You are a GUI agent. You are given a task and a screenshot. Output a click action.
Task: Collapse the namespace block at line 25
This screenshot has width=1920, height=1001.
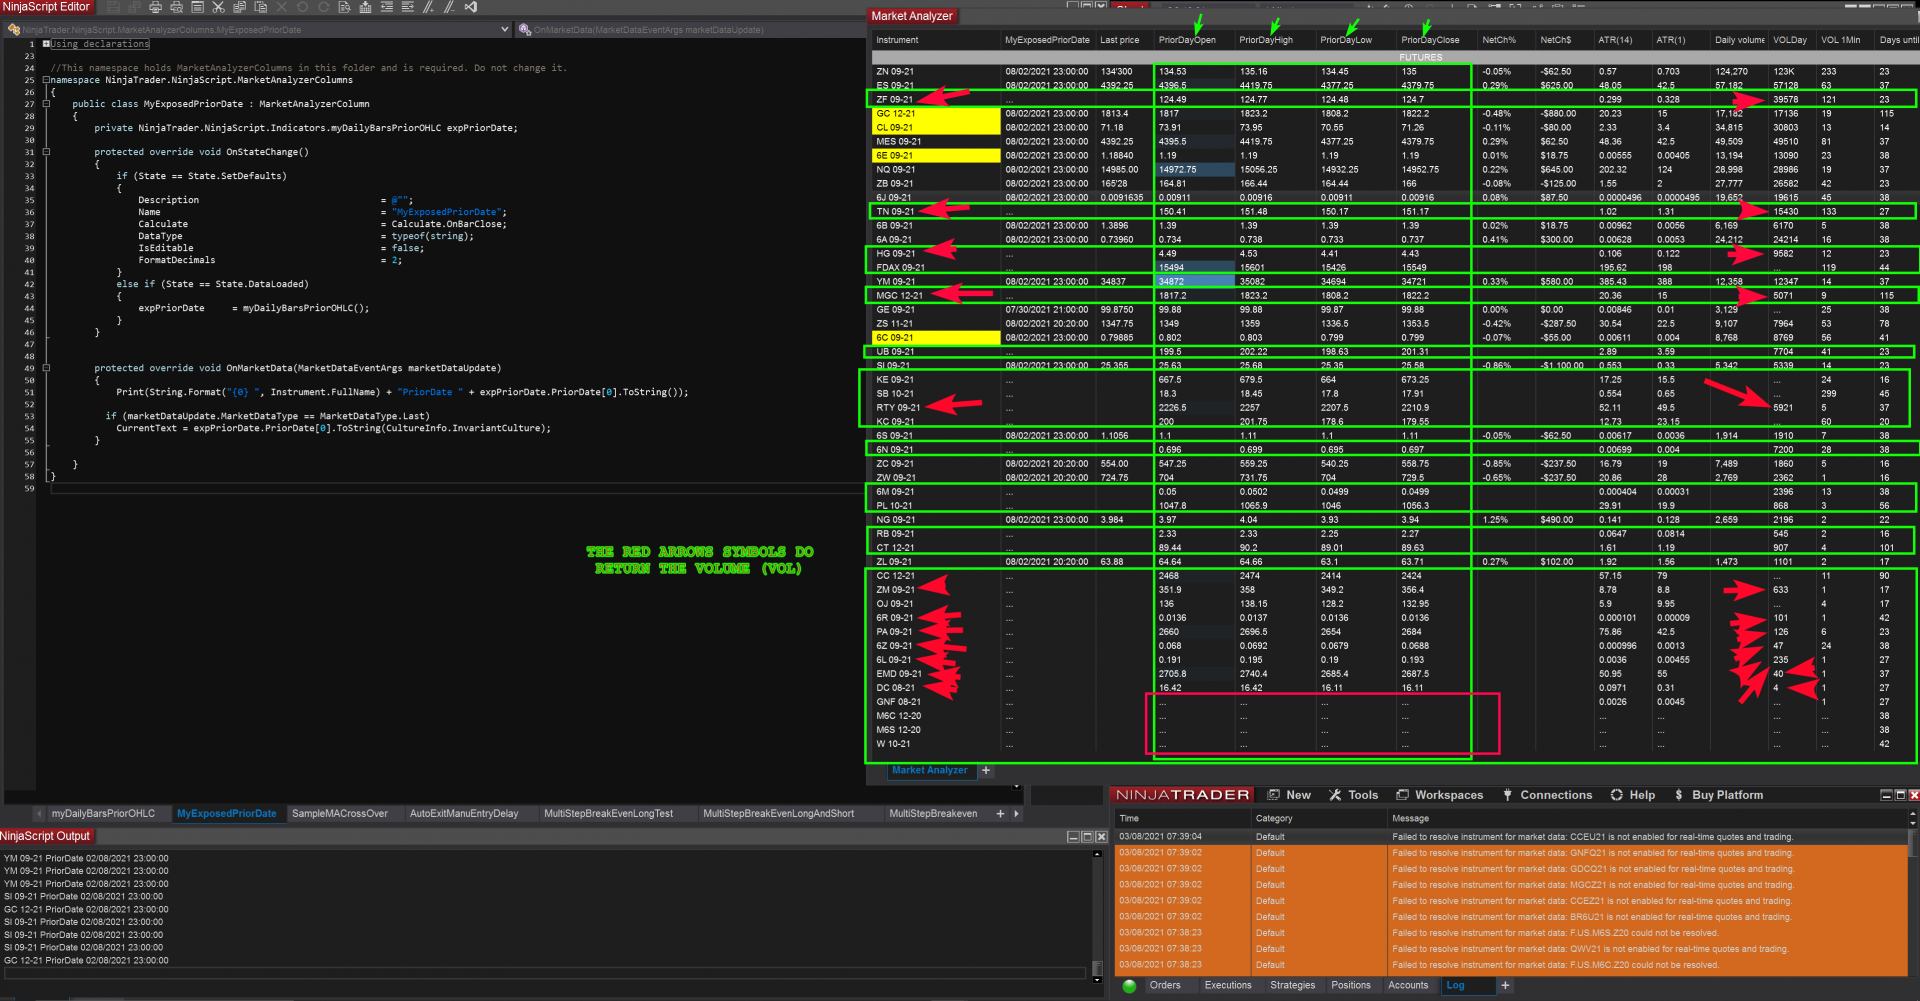[x=46, y=80]
